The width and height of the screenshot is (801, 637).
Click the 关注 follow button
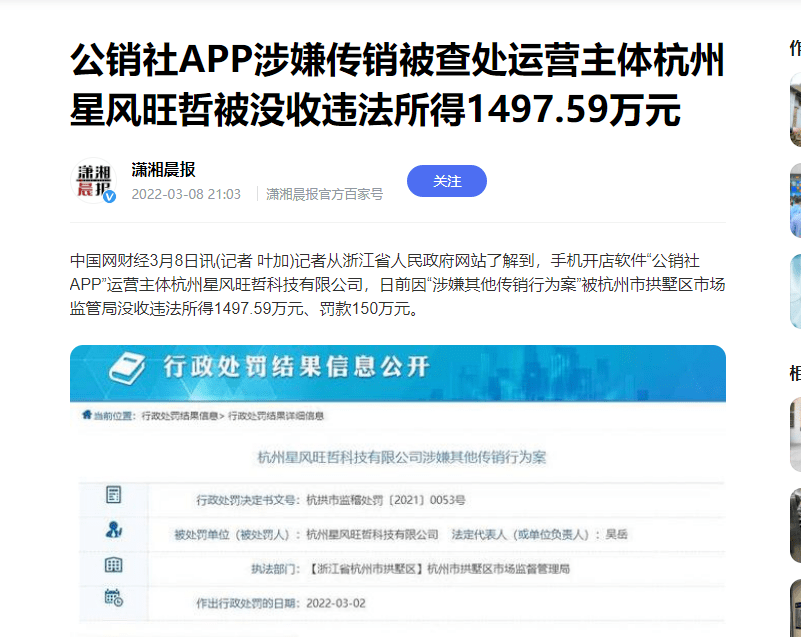(446, 181)
